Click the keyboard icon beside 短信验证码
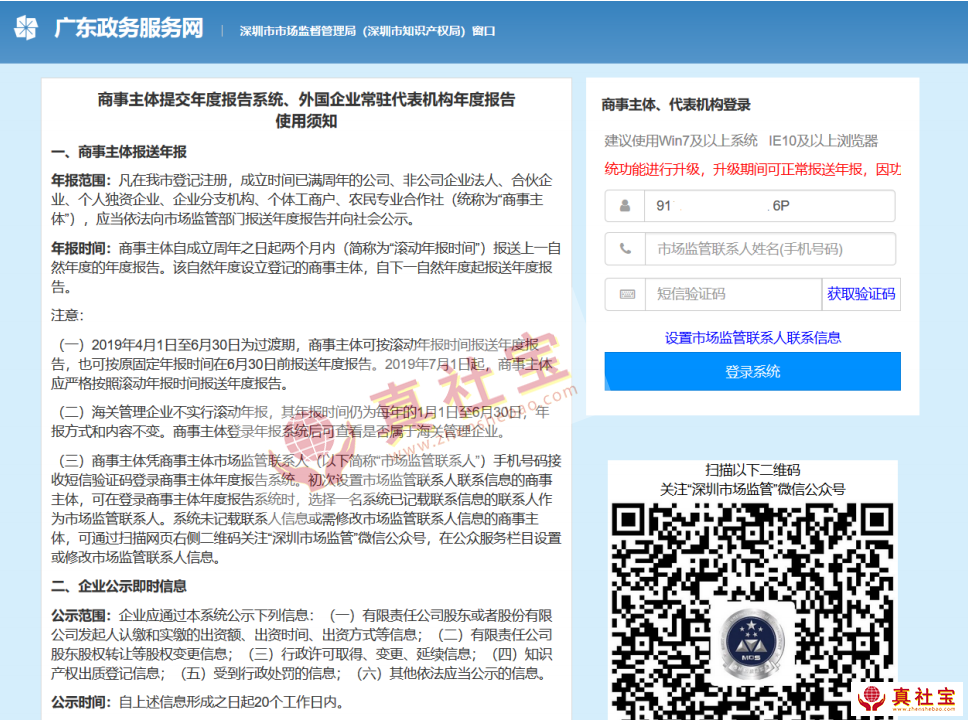Image resolution: width=968 pixels, height=721 pixels. (x=627, y=294)
